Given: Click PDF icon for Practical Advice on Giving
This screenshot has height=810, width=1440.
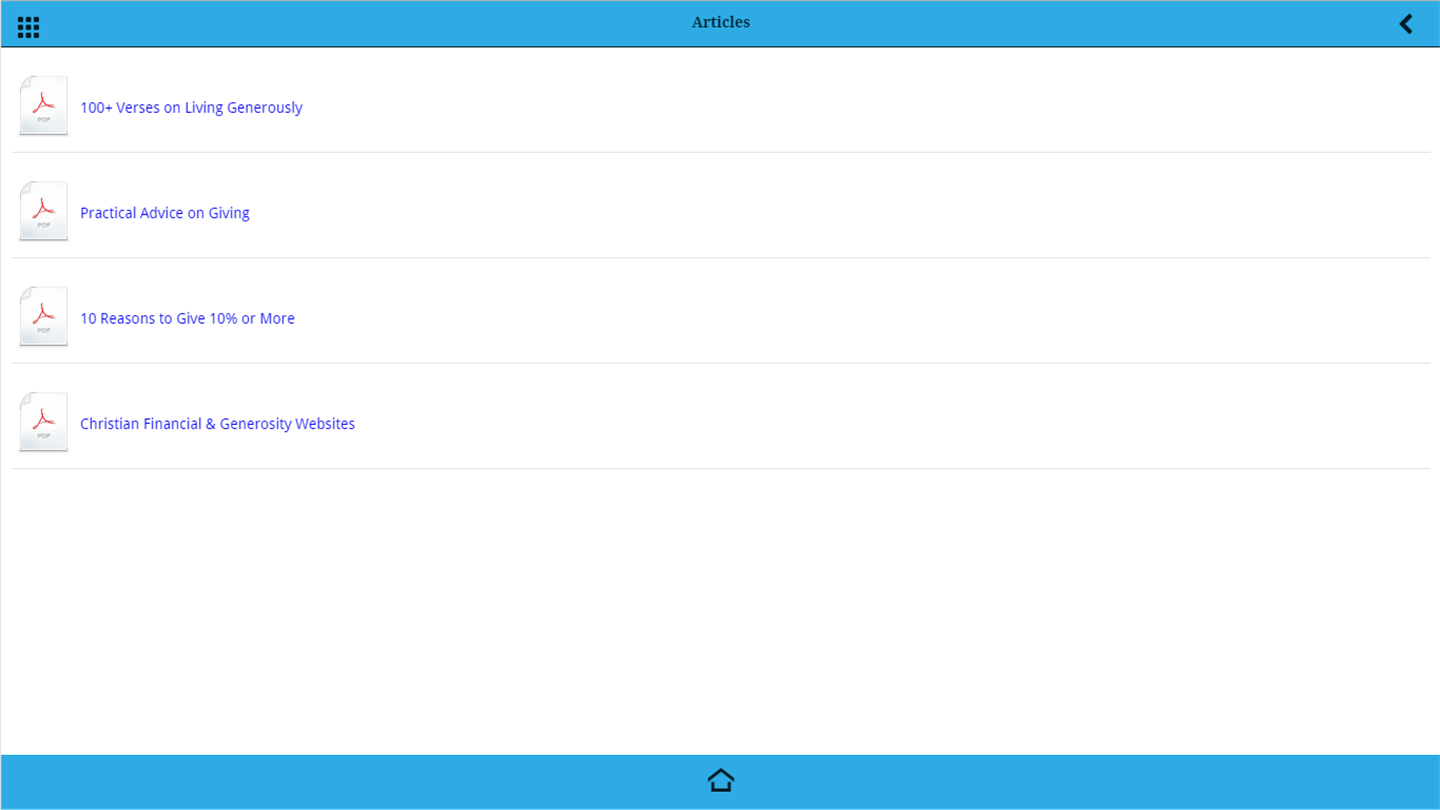Looking at the screenshot, I should [44, 211].
